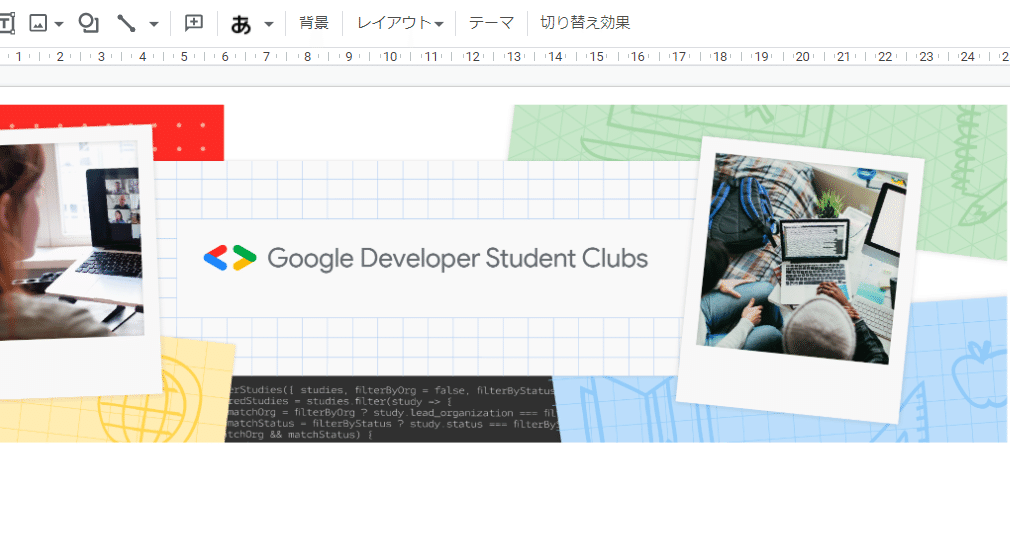
Task: Select the line tool icon
Action: 126,24
